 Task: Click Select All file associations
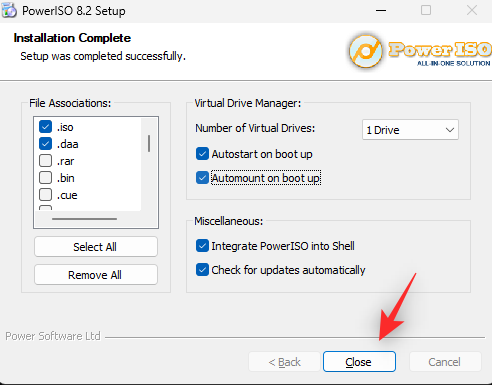96,247
